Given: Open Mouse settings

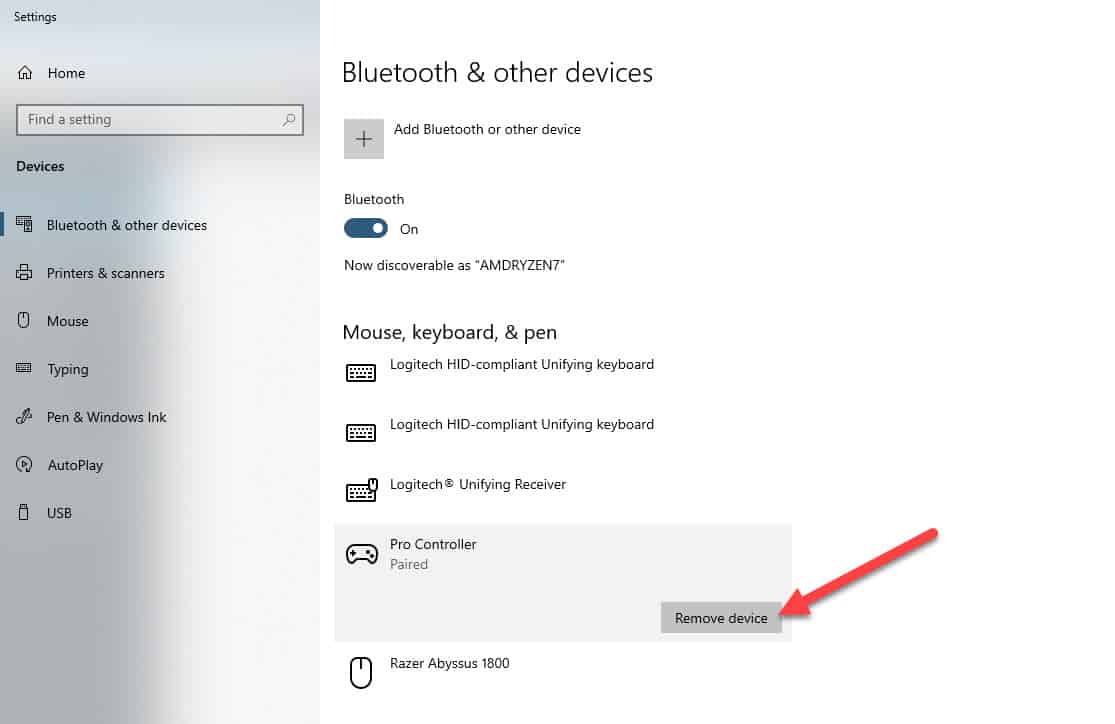Looking at the screenshot, I should (68, 321).
